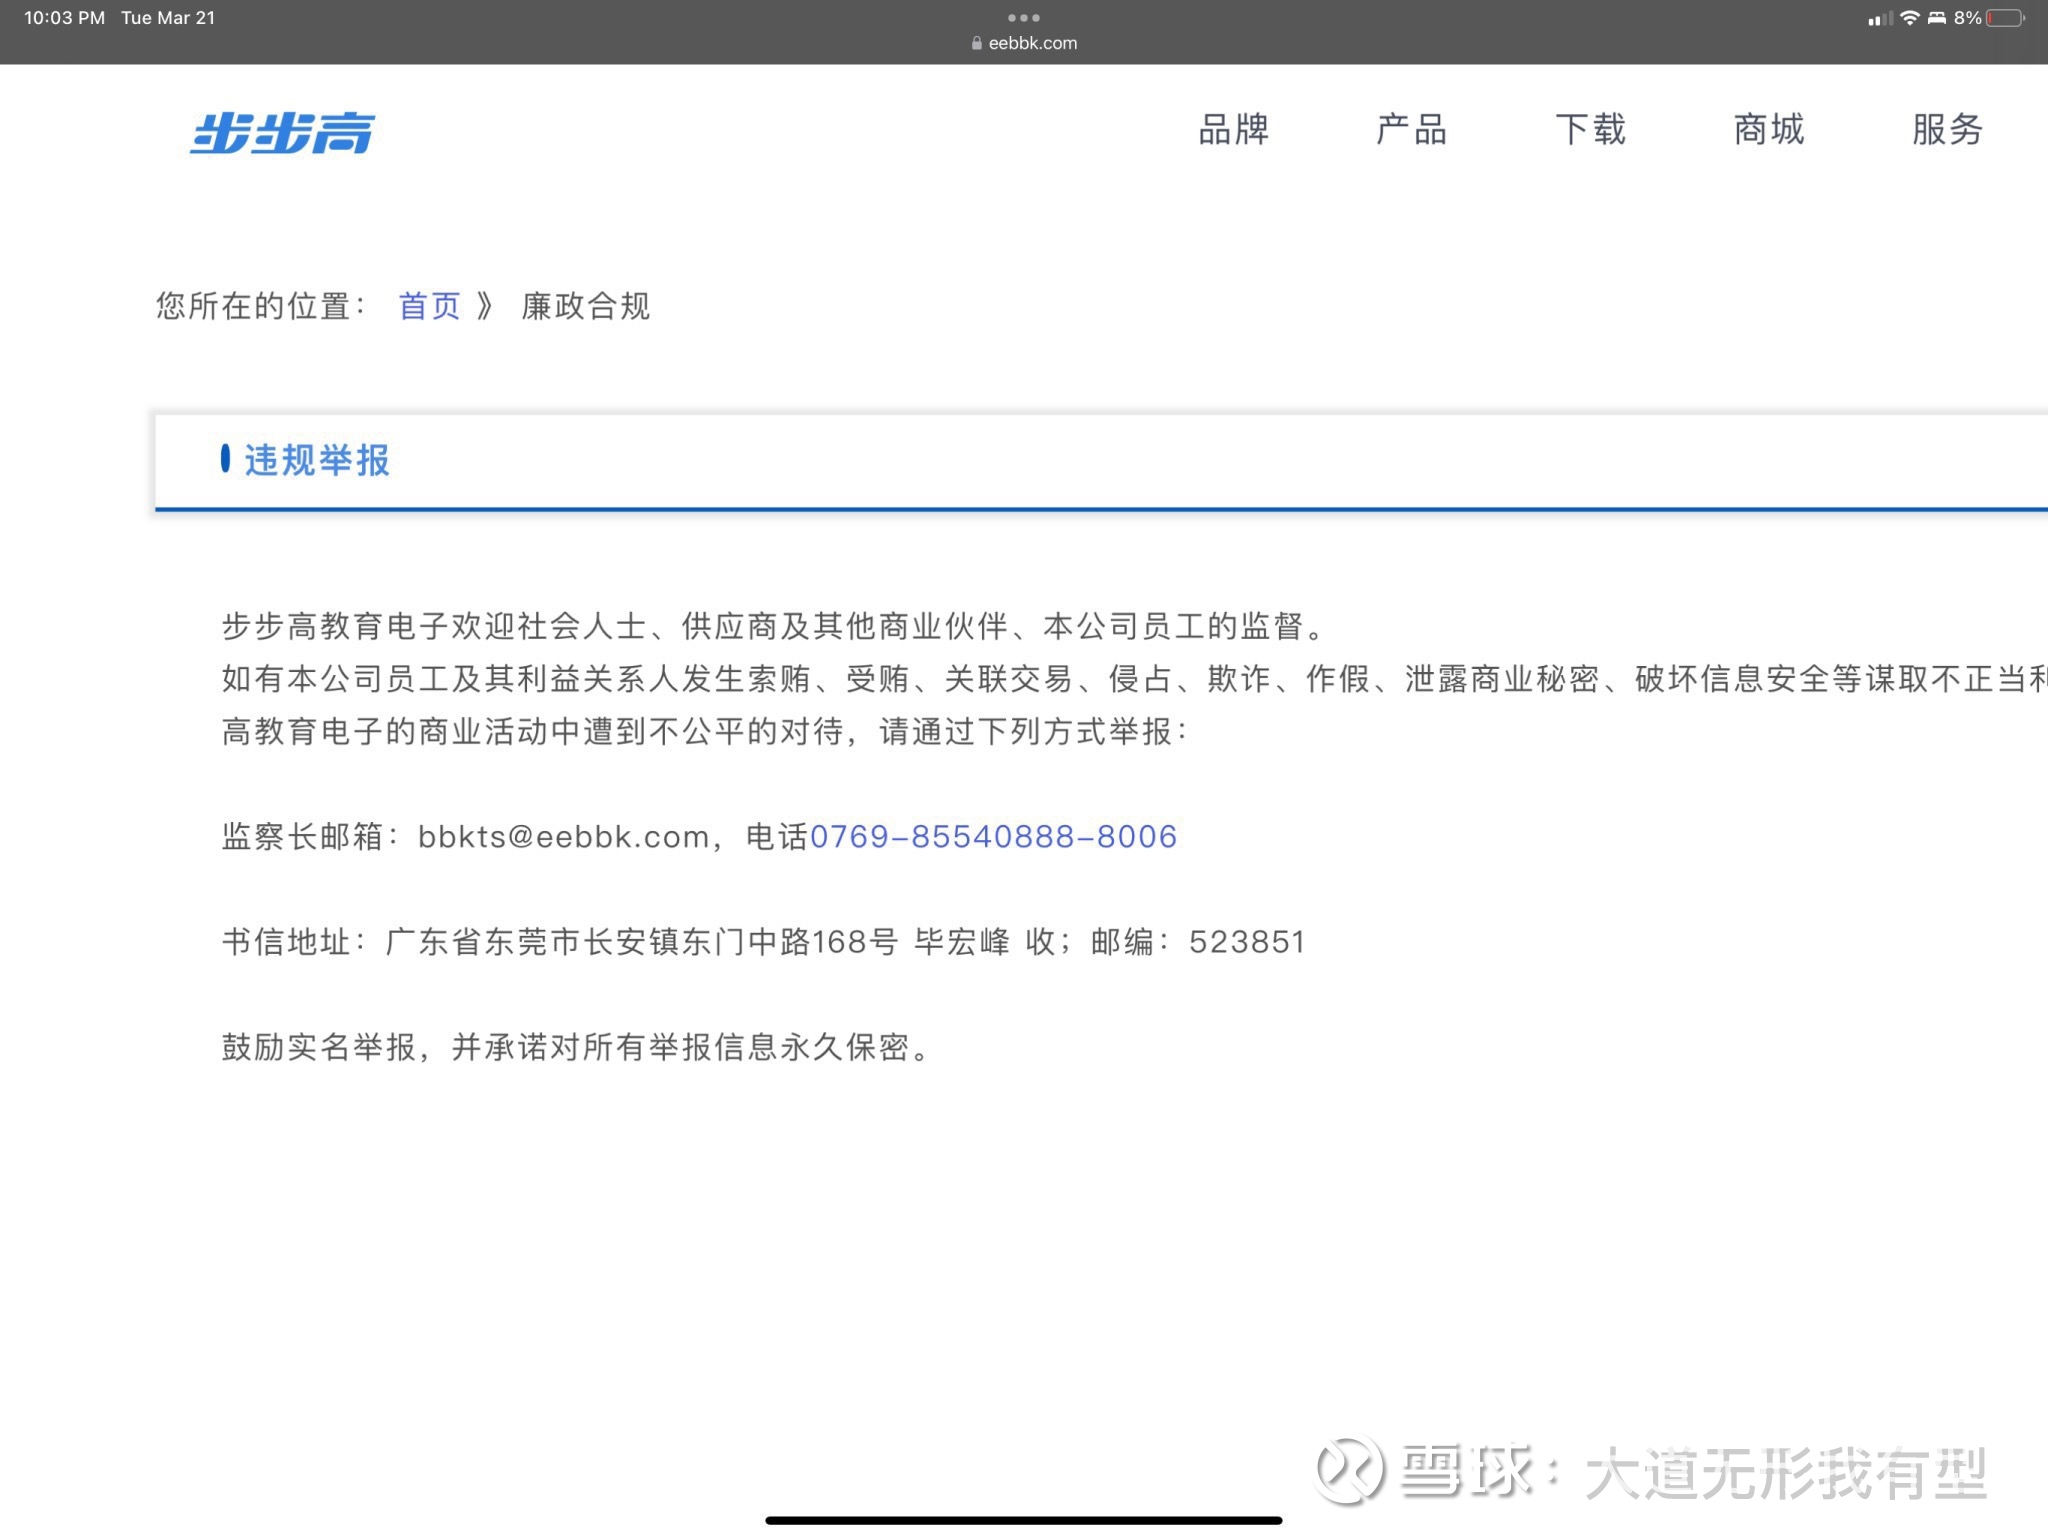Open the 下载 menu
The image size is (2048, 1536).
pos(1590,130)
